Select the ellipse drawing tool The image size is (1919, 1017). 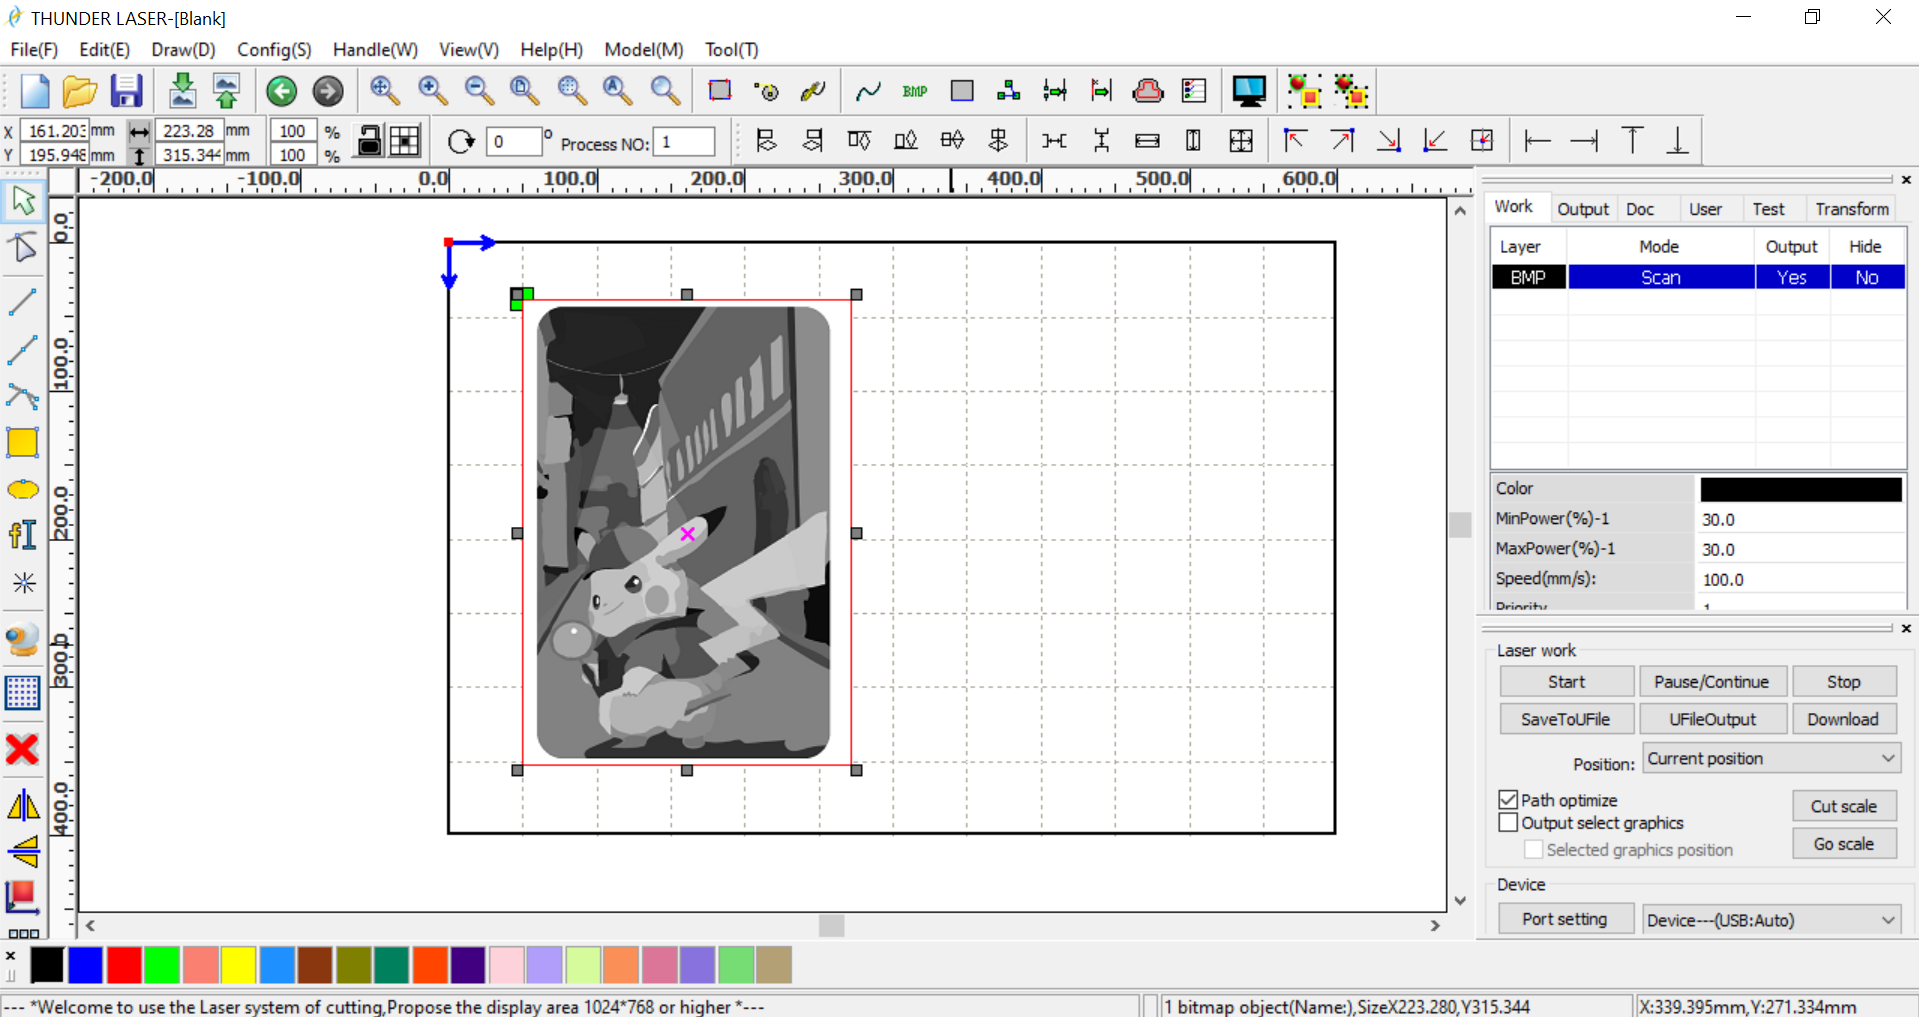click(x=22, y=490)
